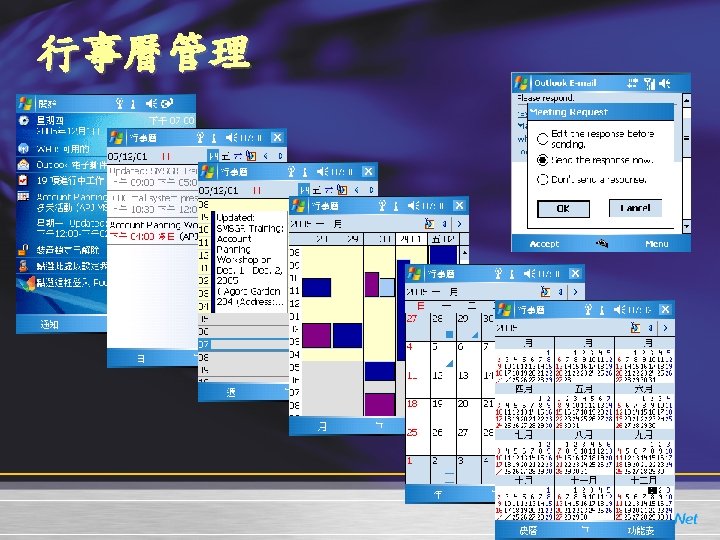This screenshot has height=540, width=720.
Task: Select 'Don't send a response' option
Action: coord(542,179)
